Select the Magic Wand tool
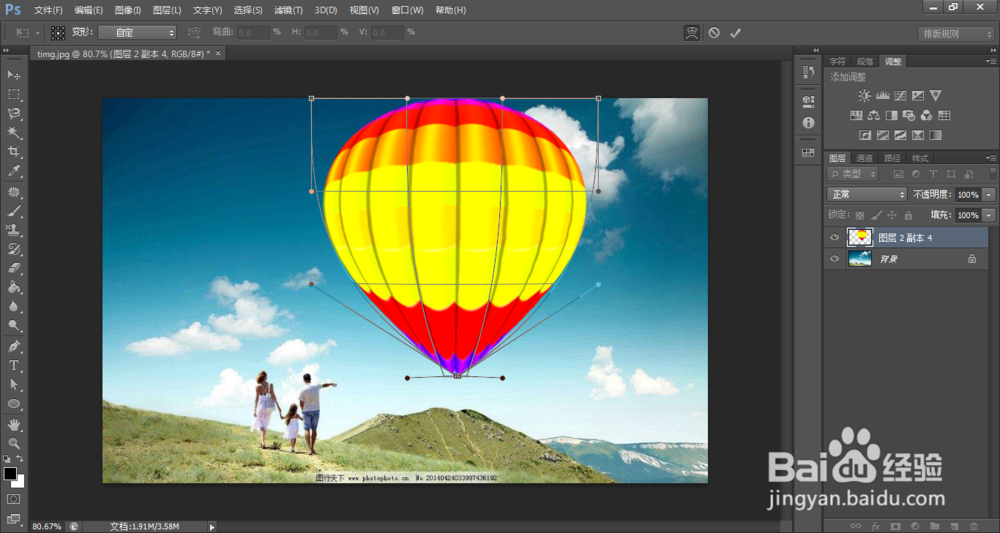Screen dimensions: 1000x533 14,133
